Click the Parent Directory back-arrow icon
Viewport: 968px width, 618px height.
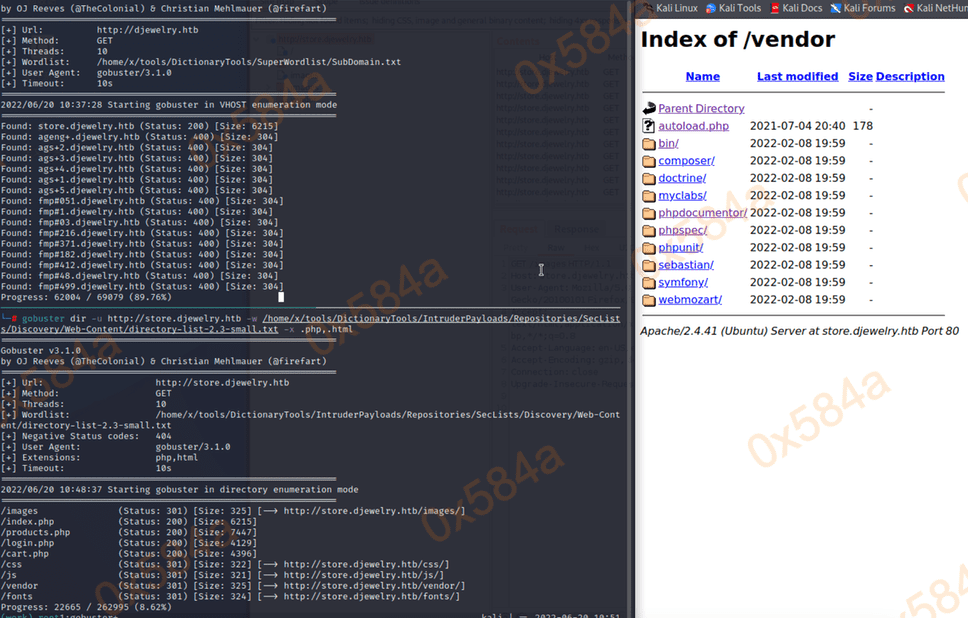click(x=649, y=108)
